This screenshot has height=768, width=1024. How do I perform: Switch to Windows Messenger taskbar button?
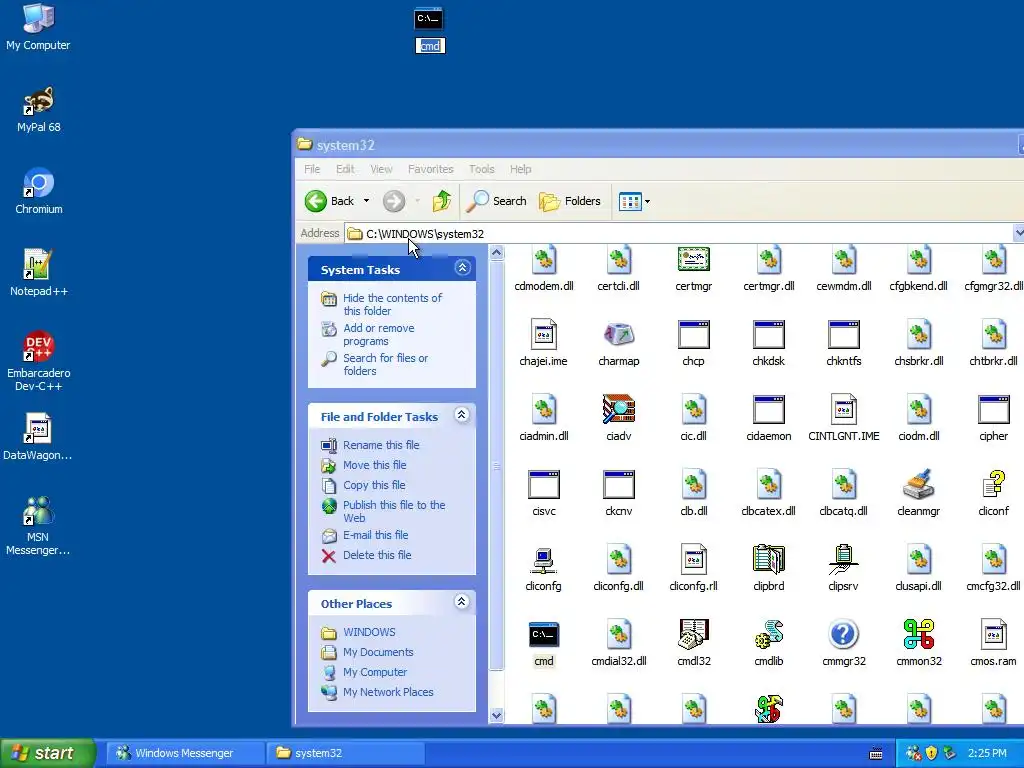click(x=184, y=753)
